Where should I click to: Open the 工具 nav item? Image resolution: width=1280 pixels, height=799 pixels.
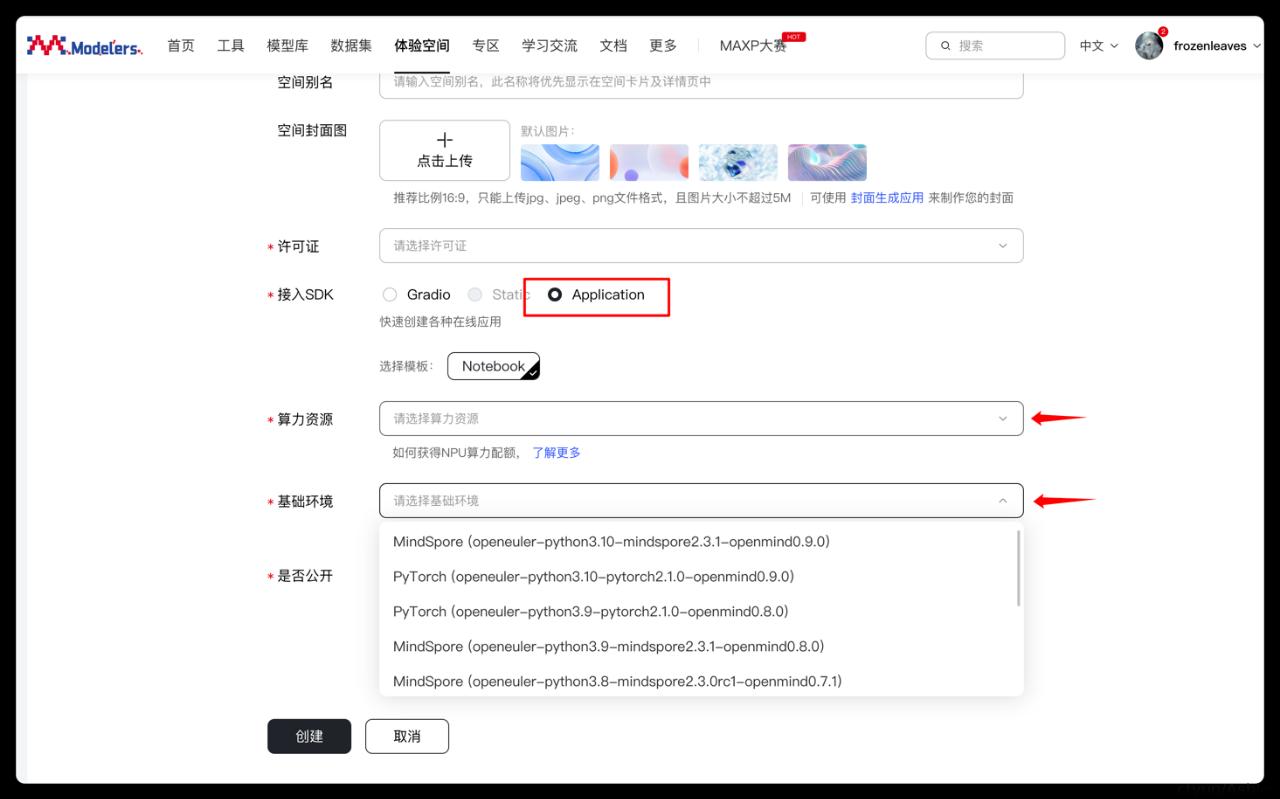tap(231, 46)
